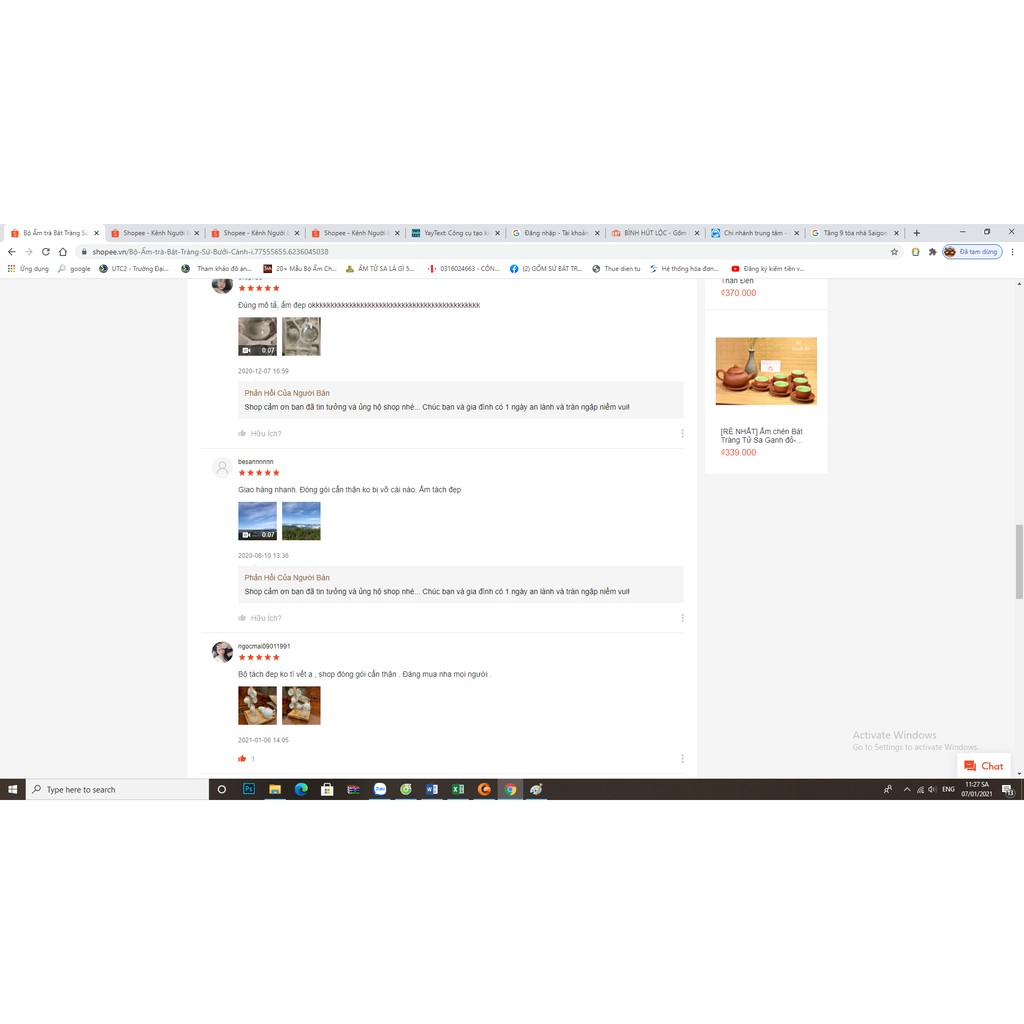Open Microsoft Word from the taskbar
1024x1024 pixels.
pyautogui.click(x=432, y=789)
